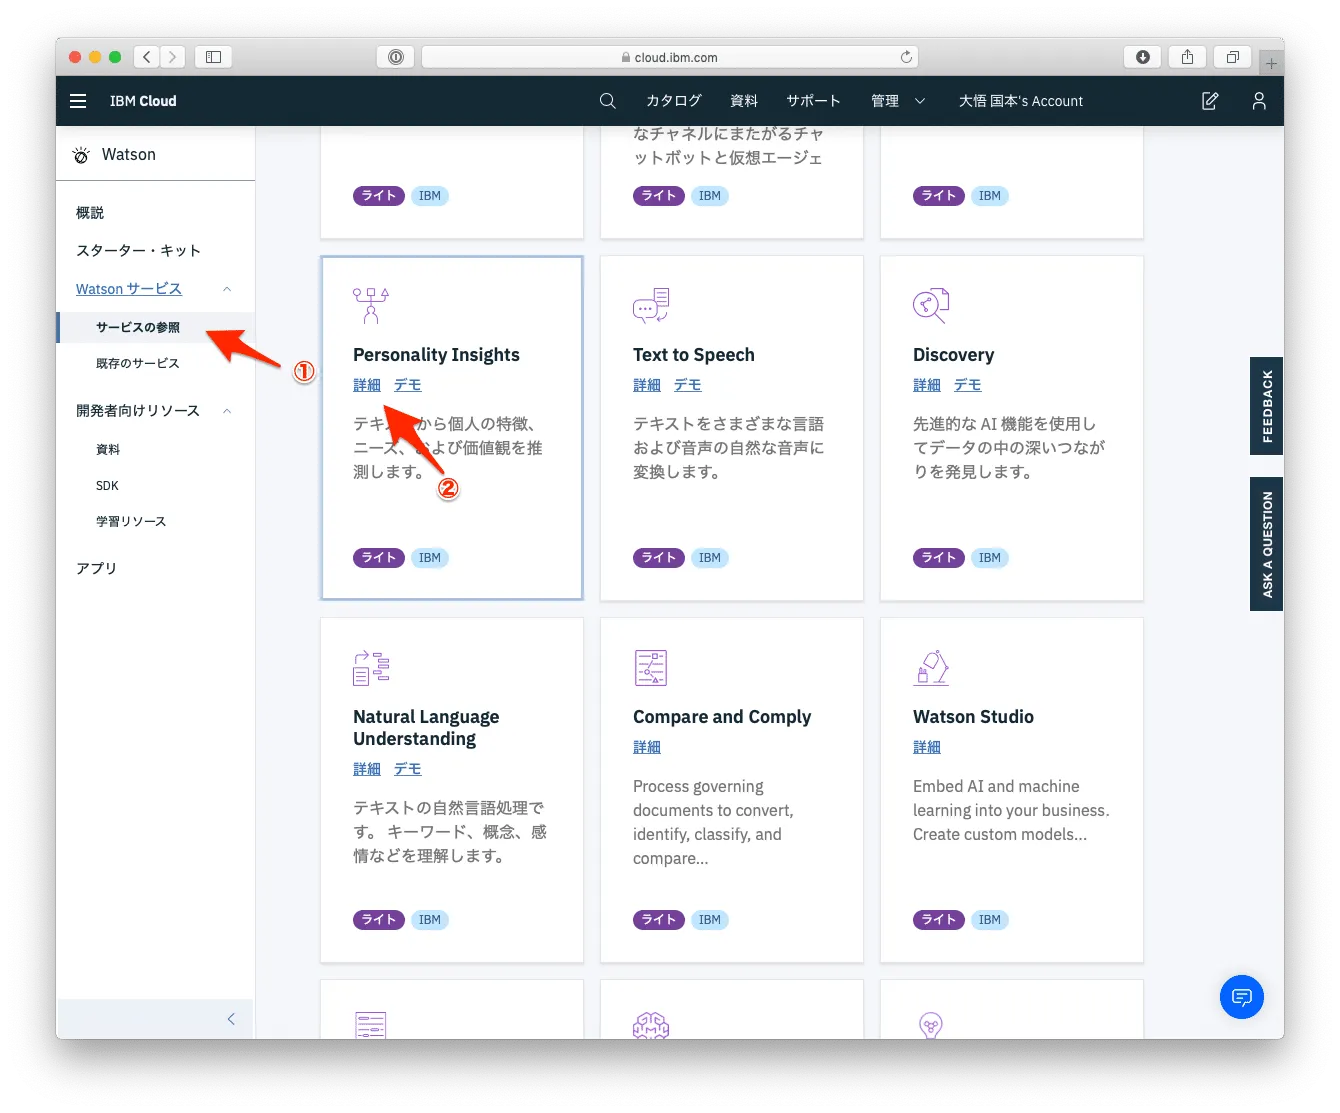Open デモ link for Natural Language Understanding

408,769
